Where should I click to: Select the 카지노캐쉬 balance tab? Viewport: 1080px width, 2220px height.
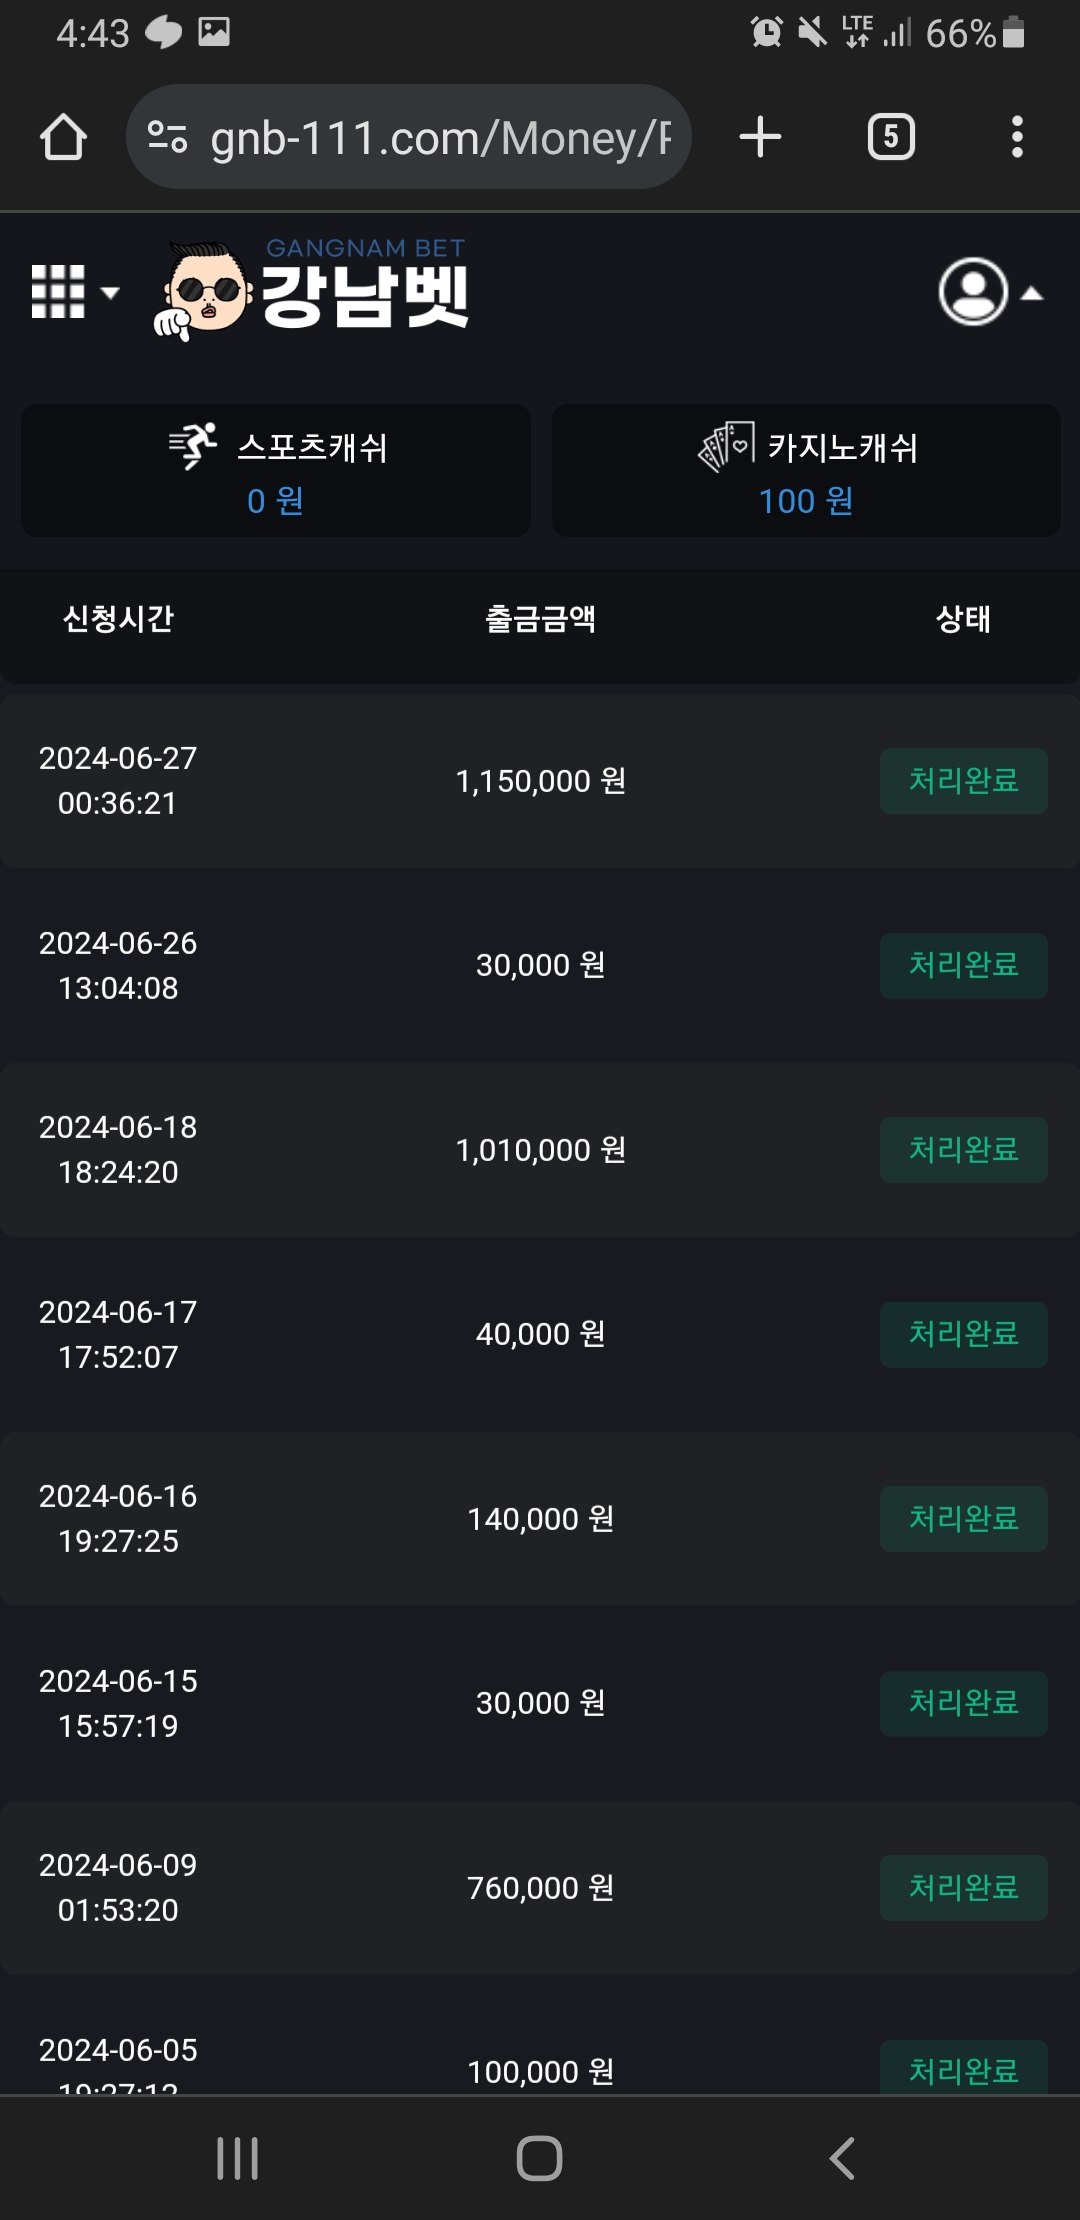click(x=806, y=470)
